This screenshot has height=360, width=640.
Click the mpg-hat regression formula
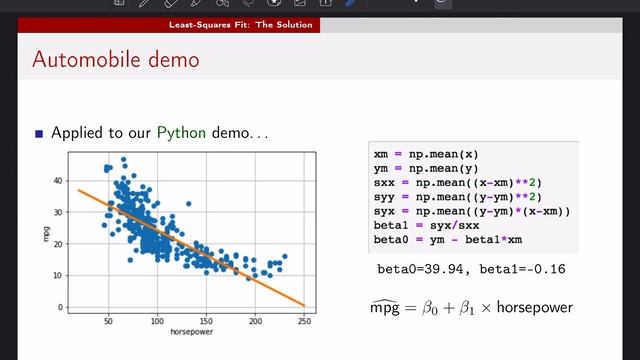[471, 307]
